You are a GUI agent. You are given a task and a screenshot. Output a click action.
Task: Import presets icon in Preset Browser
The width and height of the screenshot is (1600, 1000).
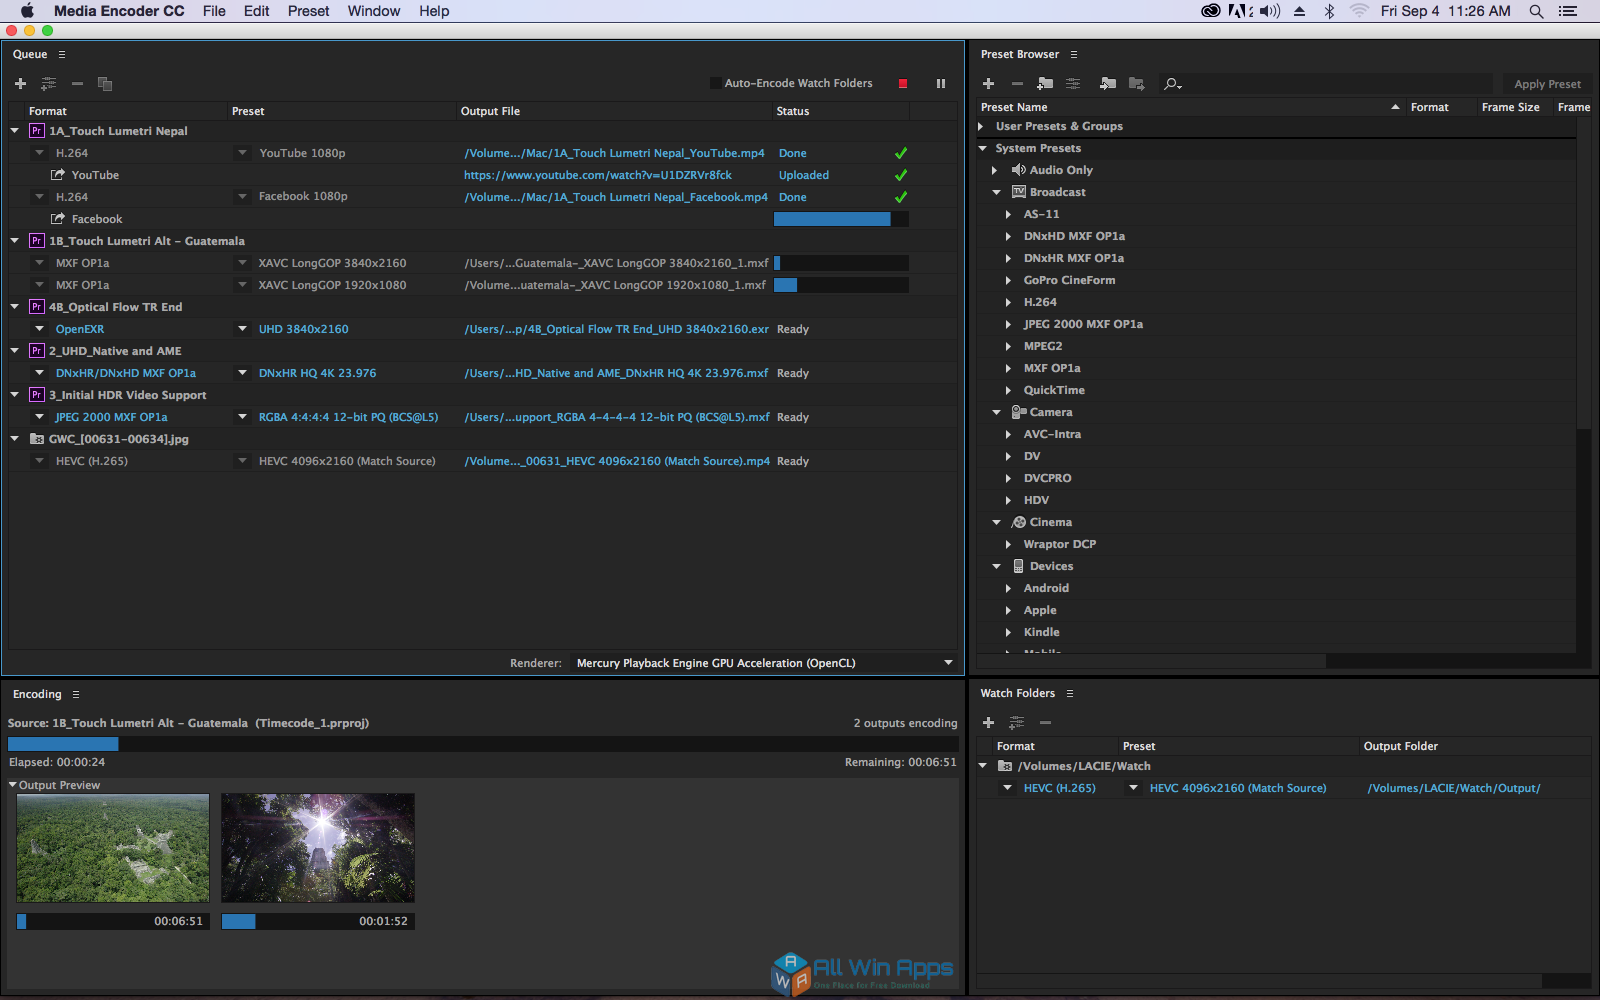(1108, 84)
